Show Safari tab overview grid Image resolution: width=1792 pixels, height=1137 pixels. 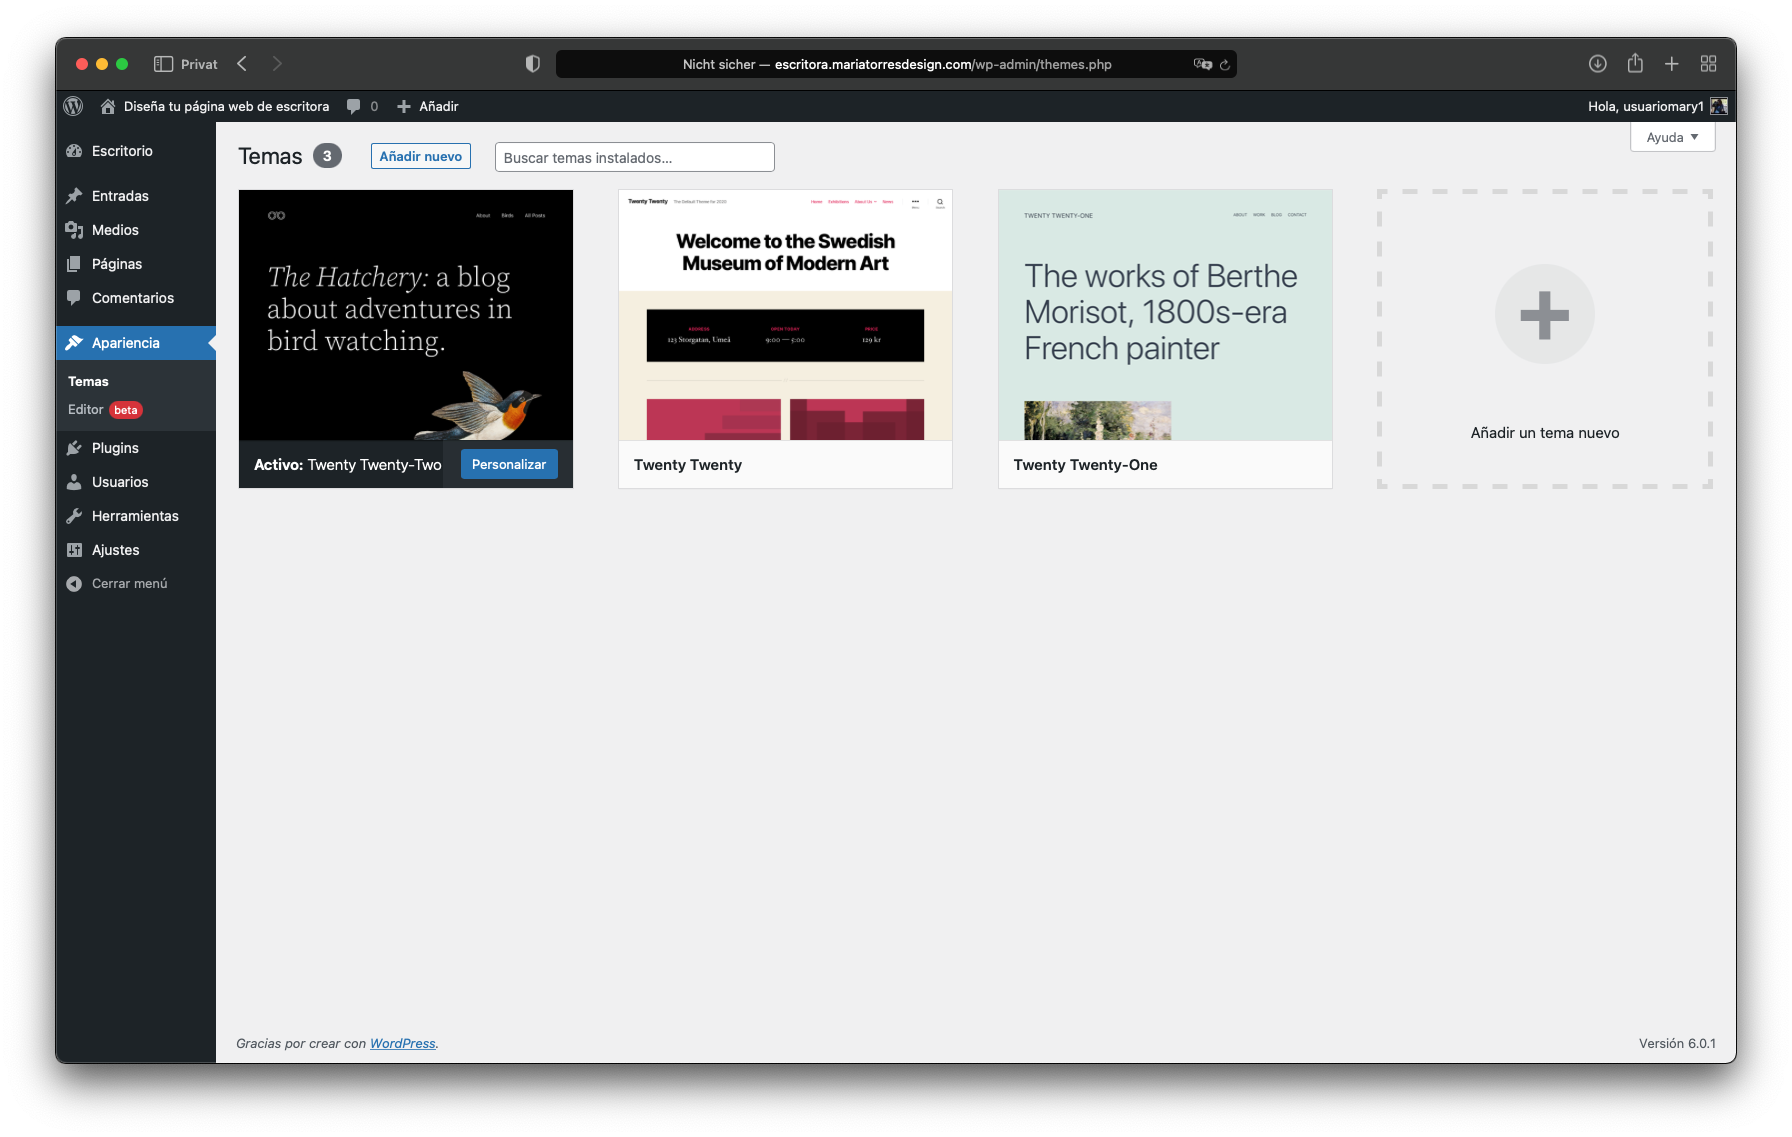pos(1708,64)
